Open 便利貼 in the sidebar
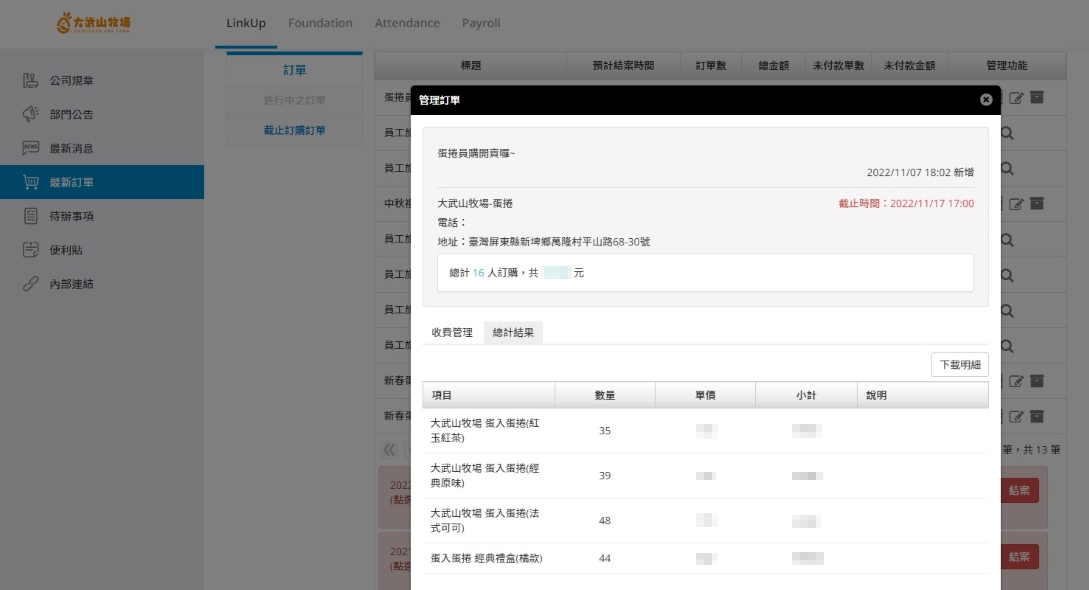This screenshot has height=590, width=1089. click(102, 250)
